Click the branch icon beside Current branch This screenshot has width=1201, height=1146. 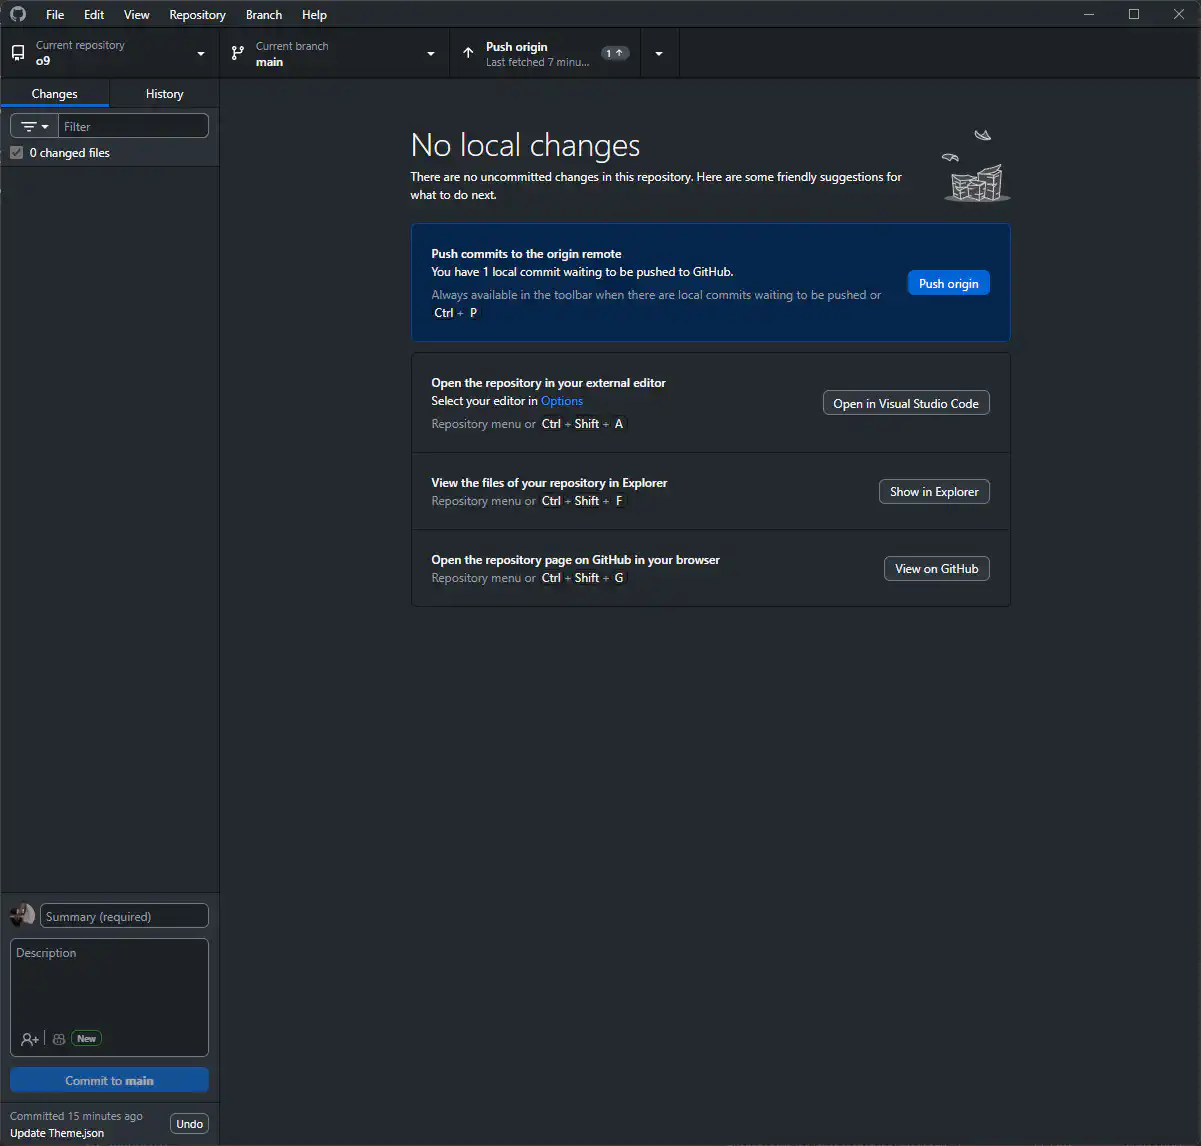[238, 53]
